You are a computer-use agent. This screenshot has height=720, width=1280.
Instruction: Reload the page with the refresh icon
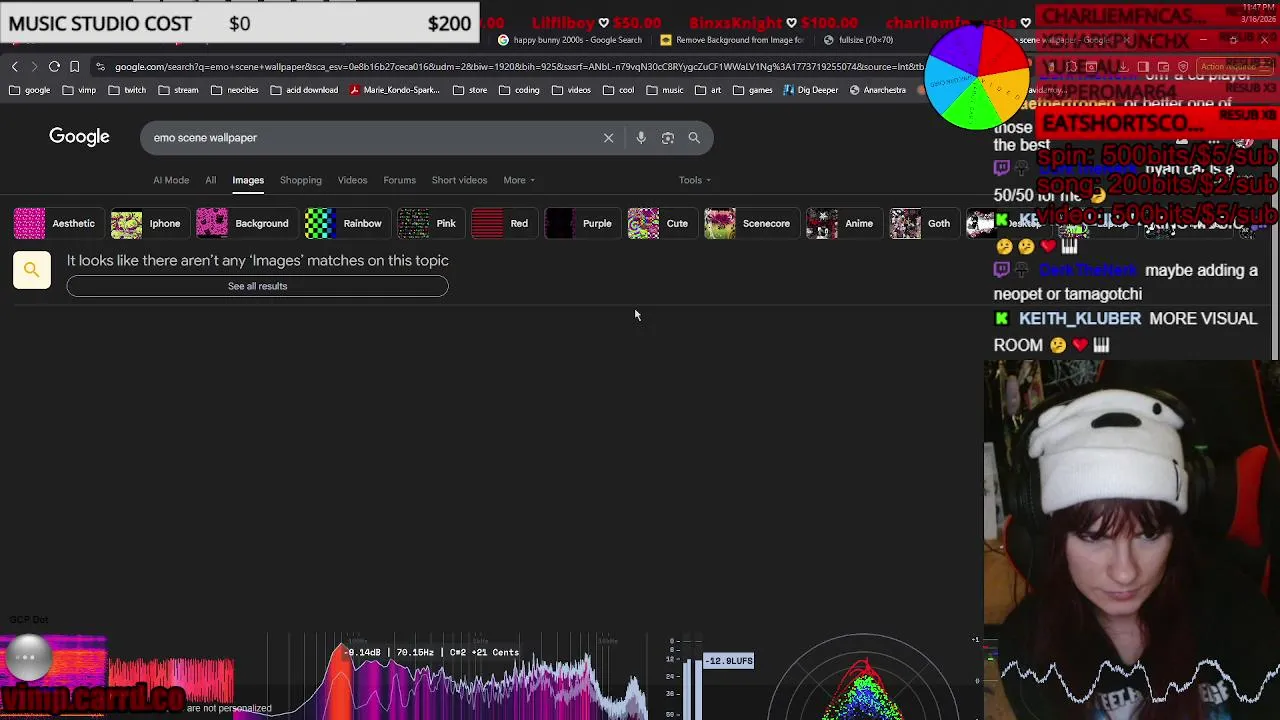tap(54, 67)
